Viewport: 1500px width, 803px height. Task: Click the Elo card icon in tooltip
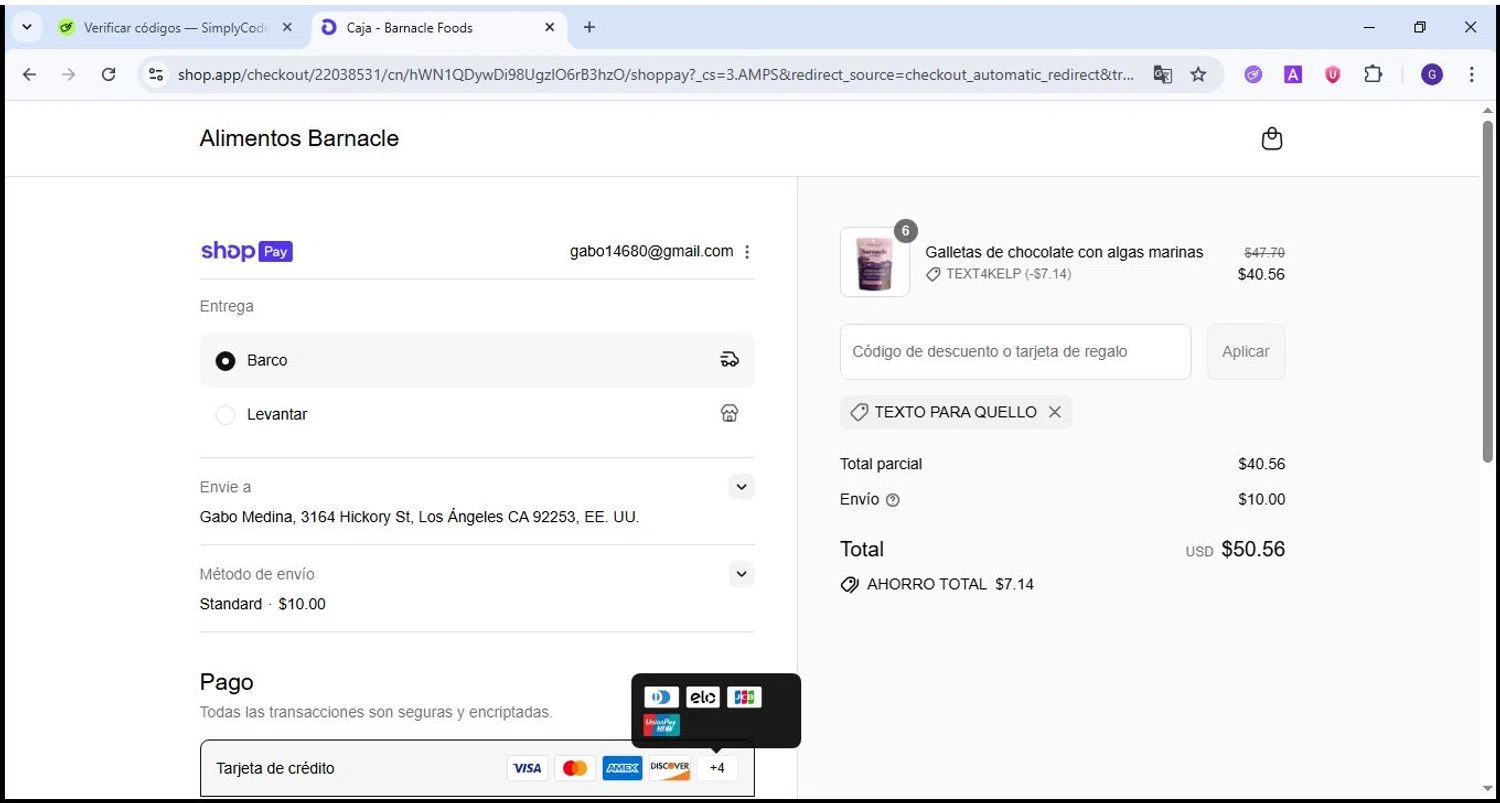click(x=703, y=697)
